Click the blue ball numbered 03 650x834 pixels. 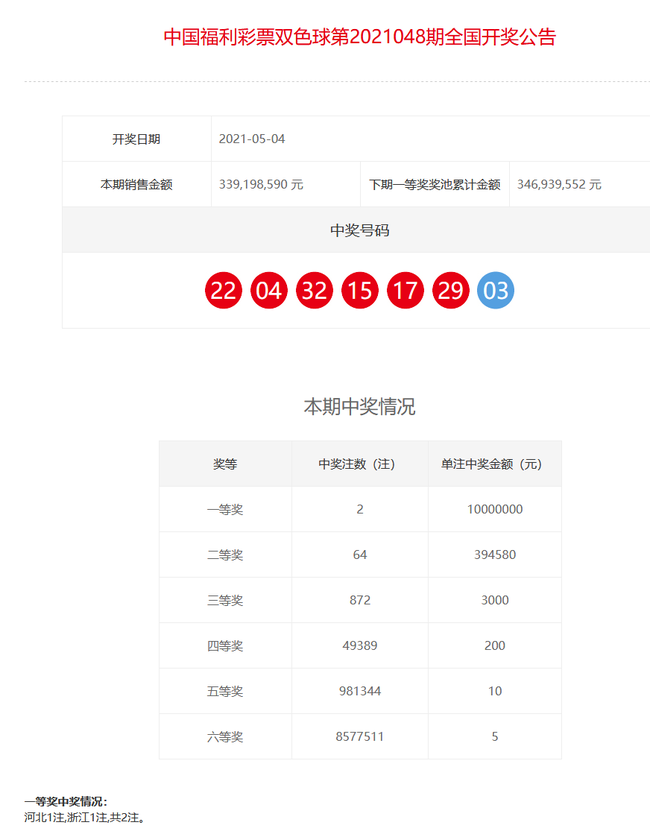pyautogui.click(x=496, y=291)
